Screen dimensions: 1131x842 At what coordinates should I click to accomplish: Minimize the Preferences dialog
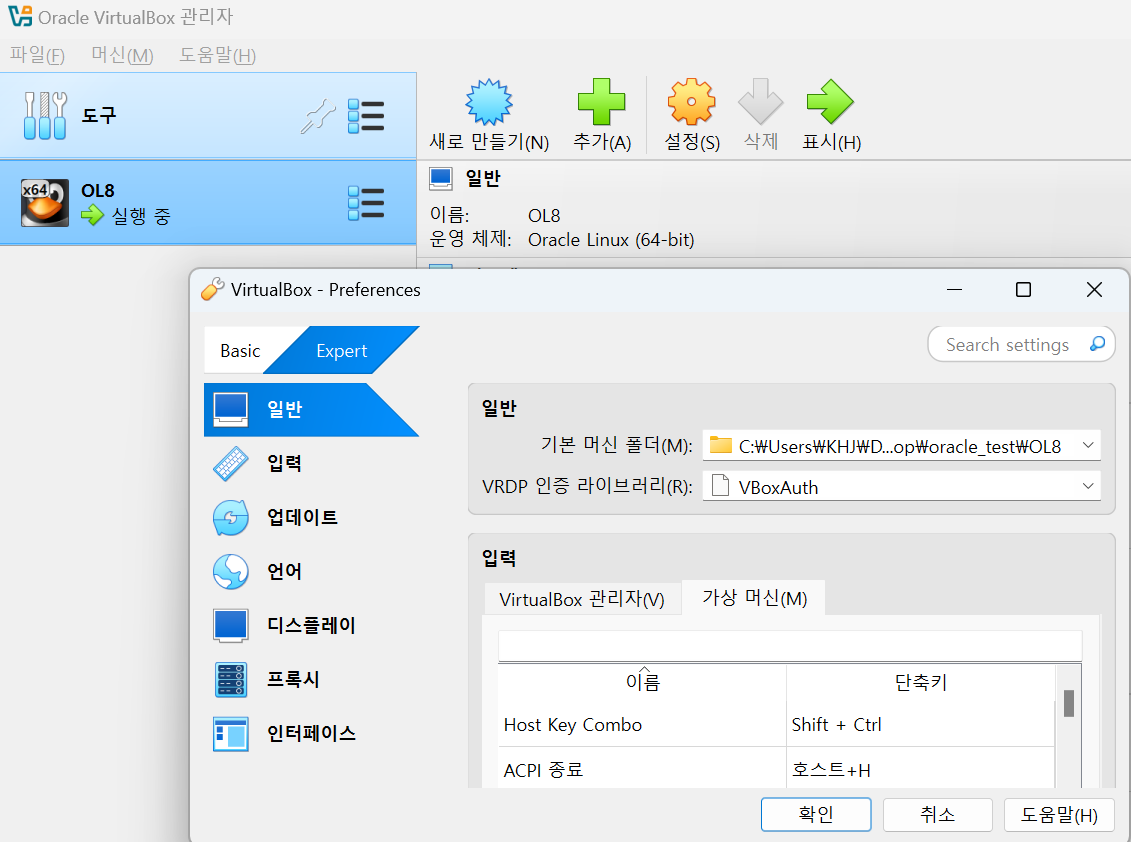click(954, 289)
